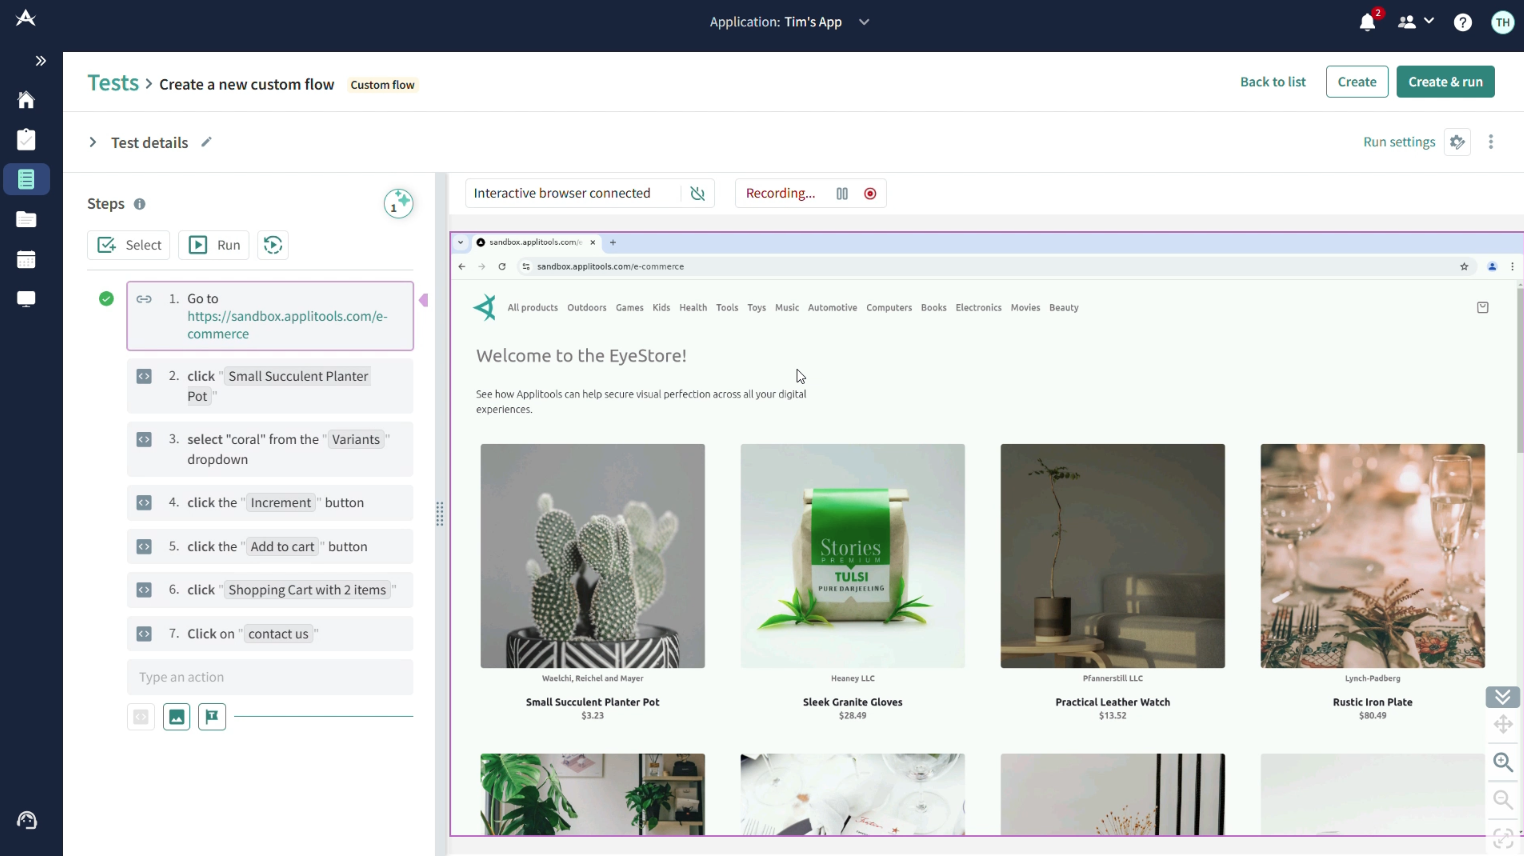Click the help question mark icon
Image resolution: width=1524 pixels, height=856 pixels.
click(1463, 22)
